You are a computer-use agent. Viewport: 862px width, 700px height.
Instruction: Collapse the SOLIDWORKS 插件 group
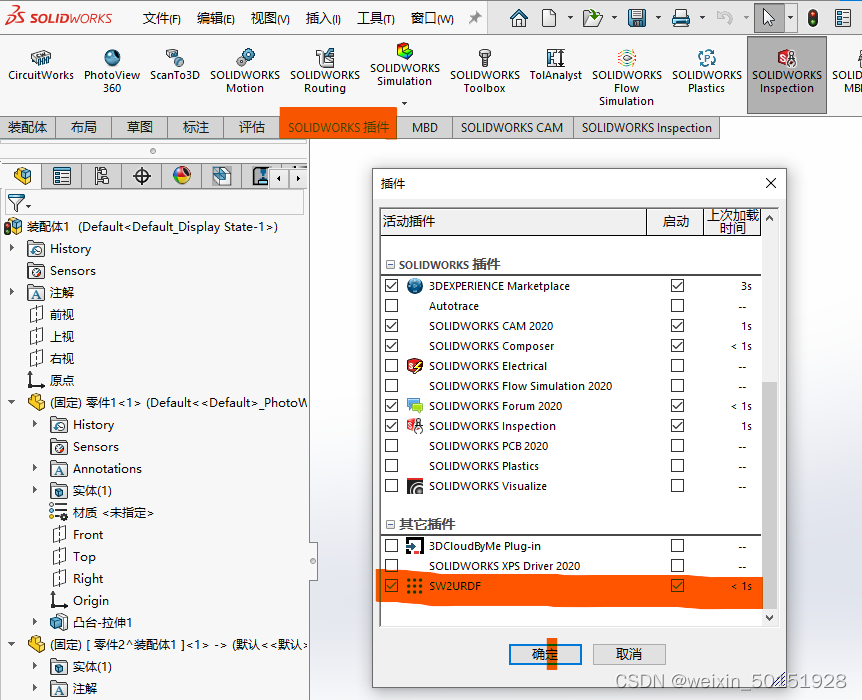pyautogui.click(x=390, y=264)
